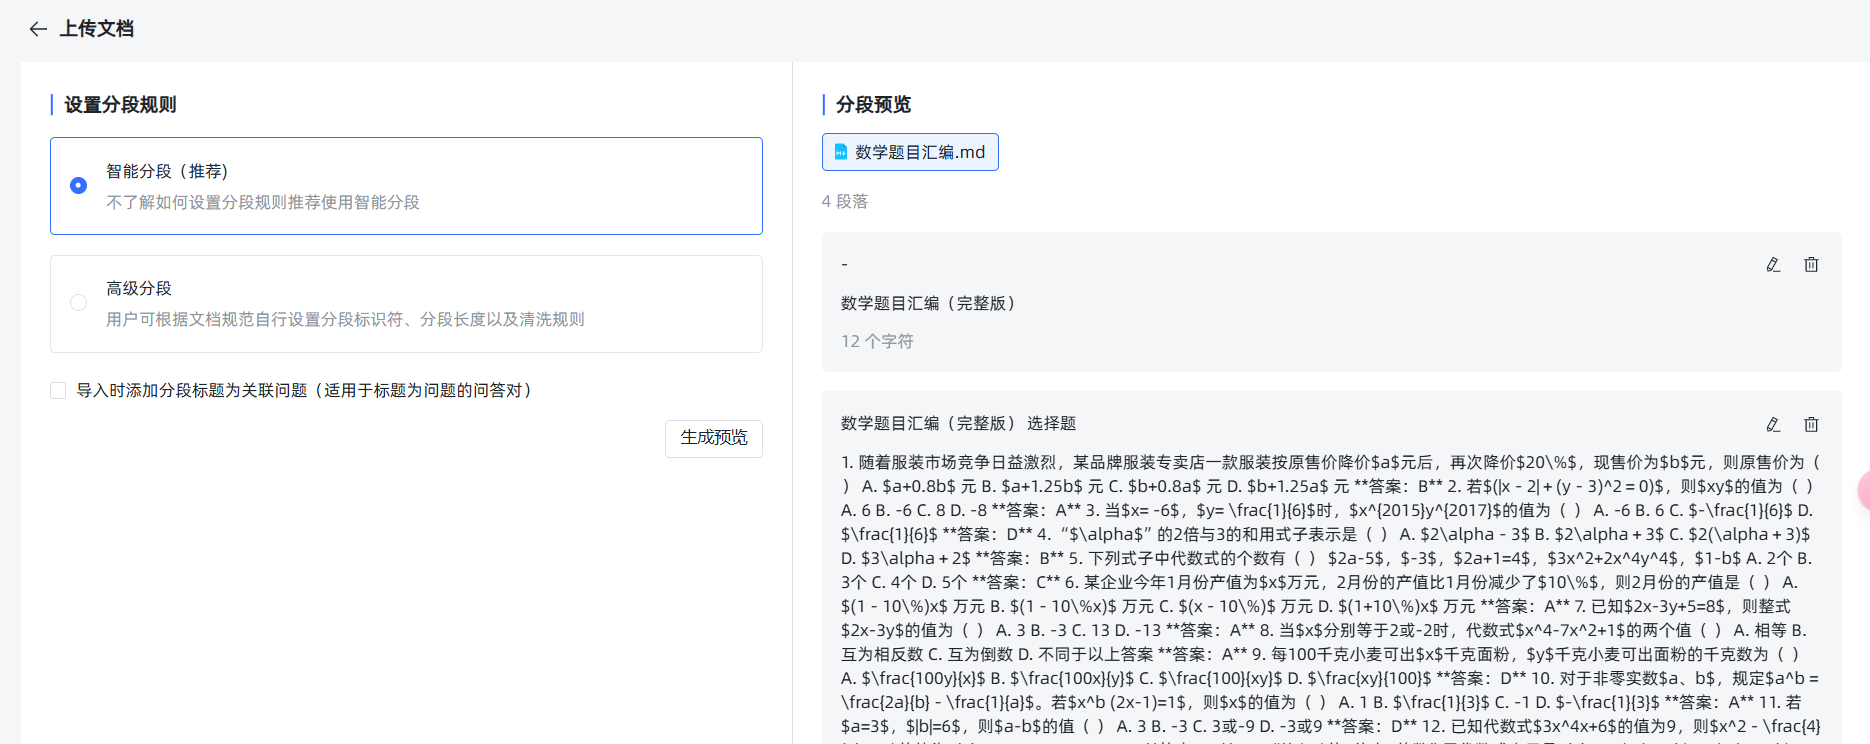Delete the 选择题 segment

(x=1811, y=425)
